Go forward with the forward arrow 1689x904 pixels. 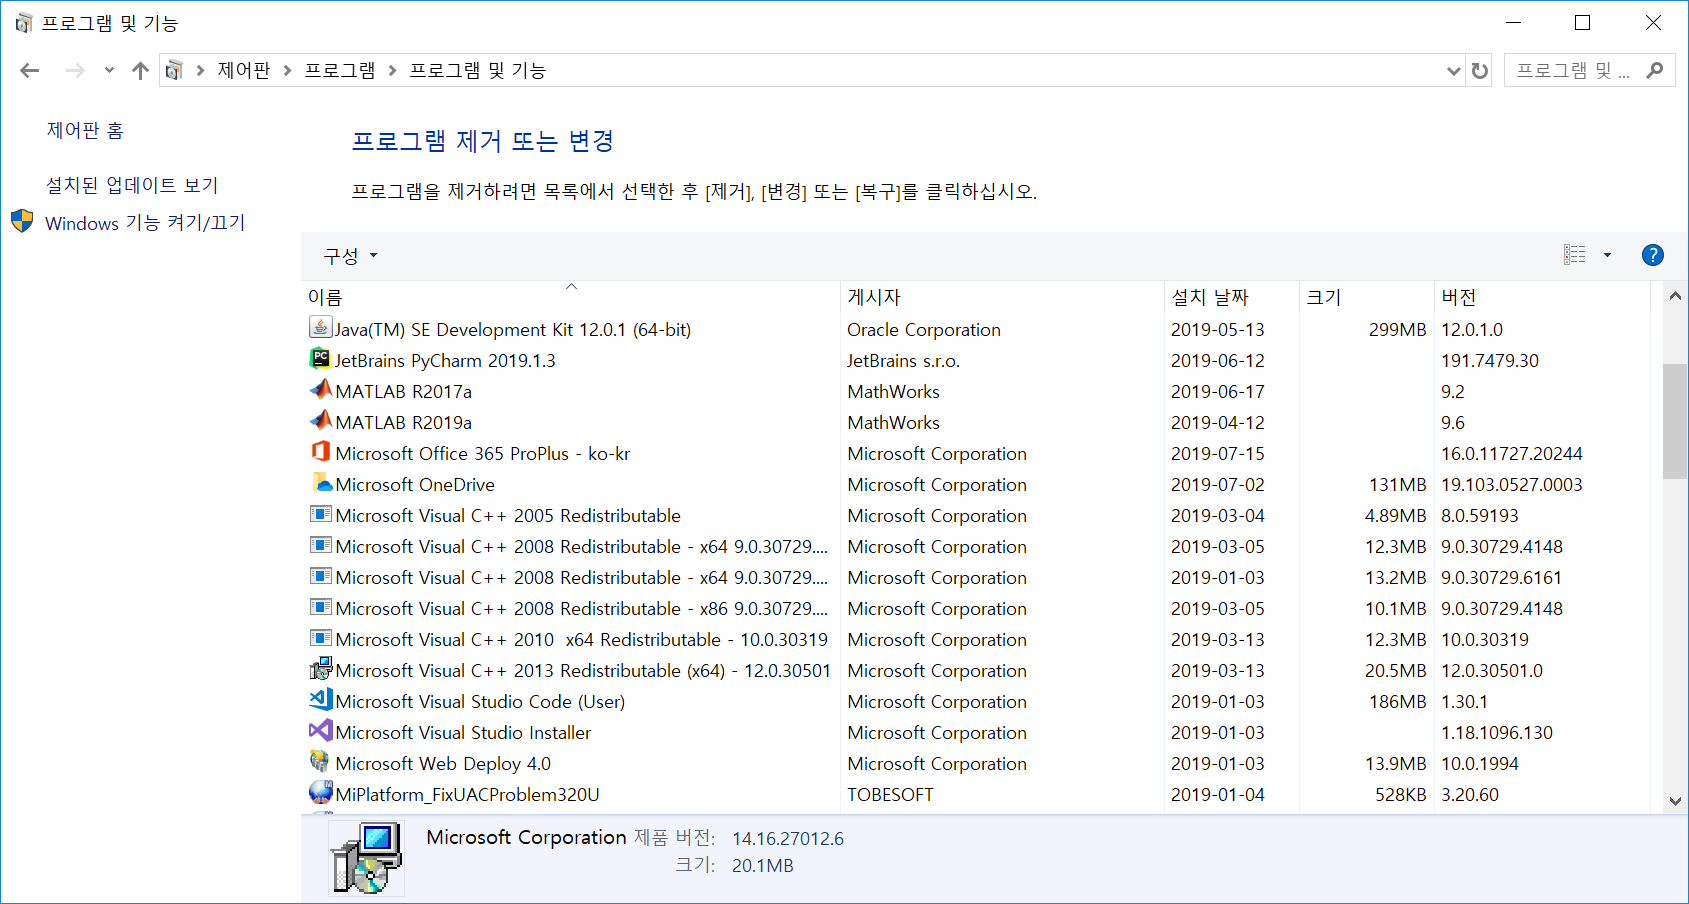[75, 70]
